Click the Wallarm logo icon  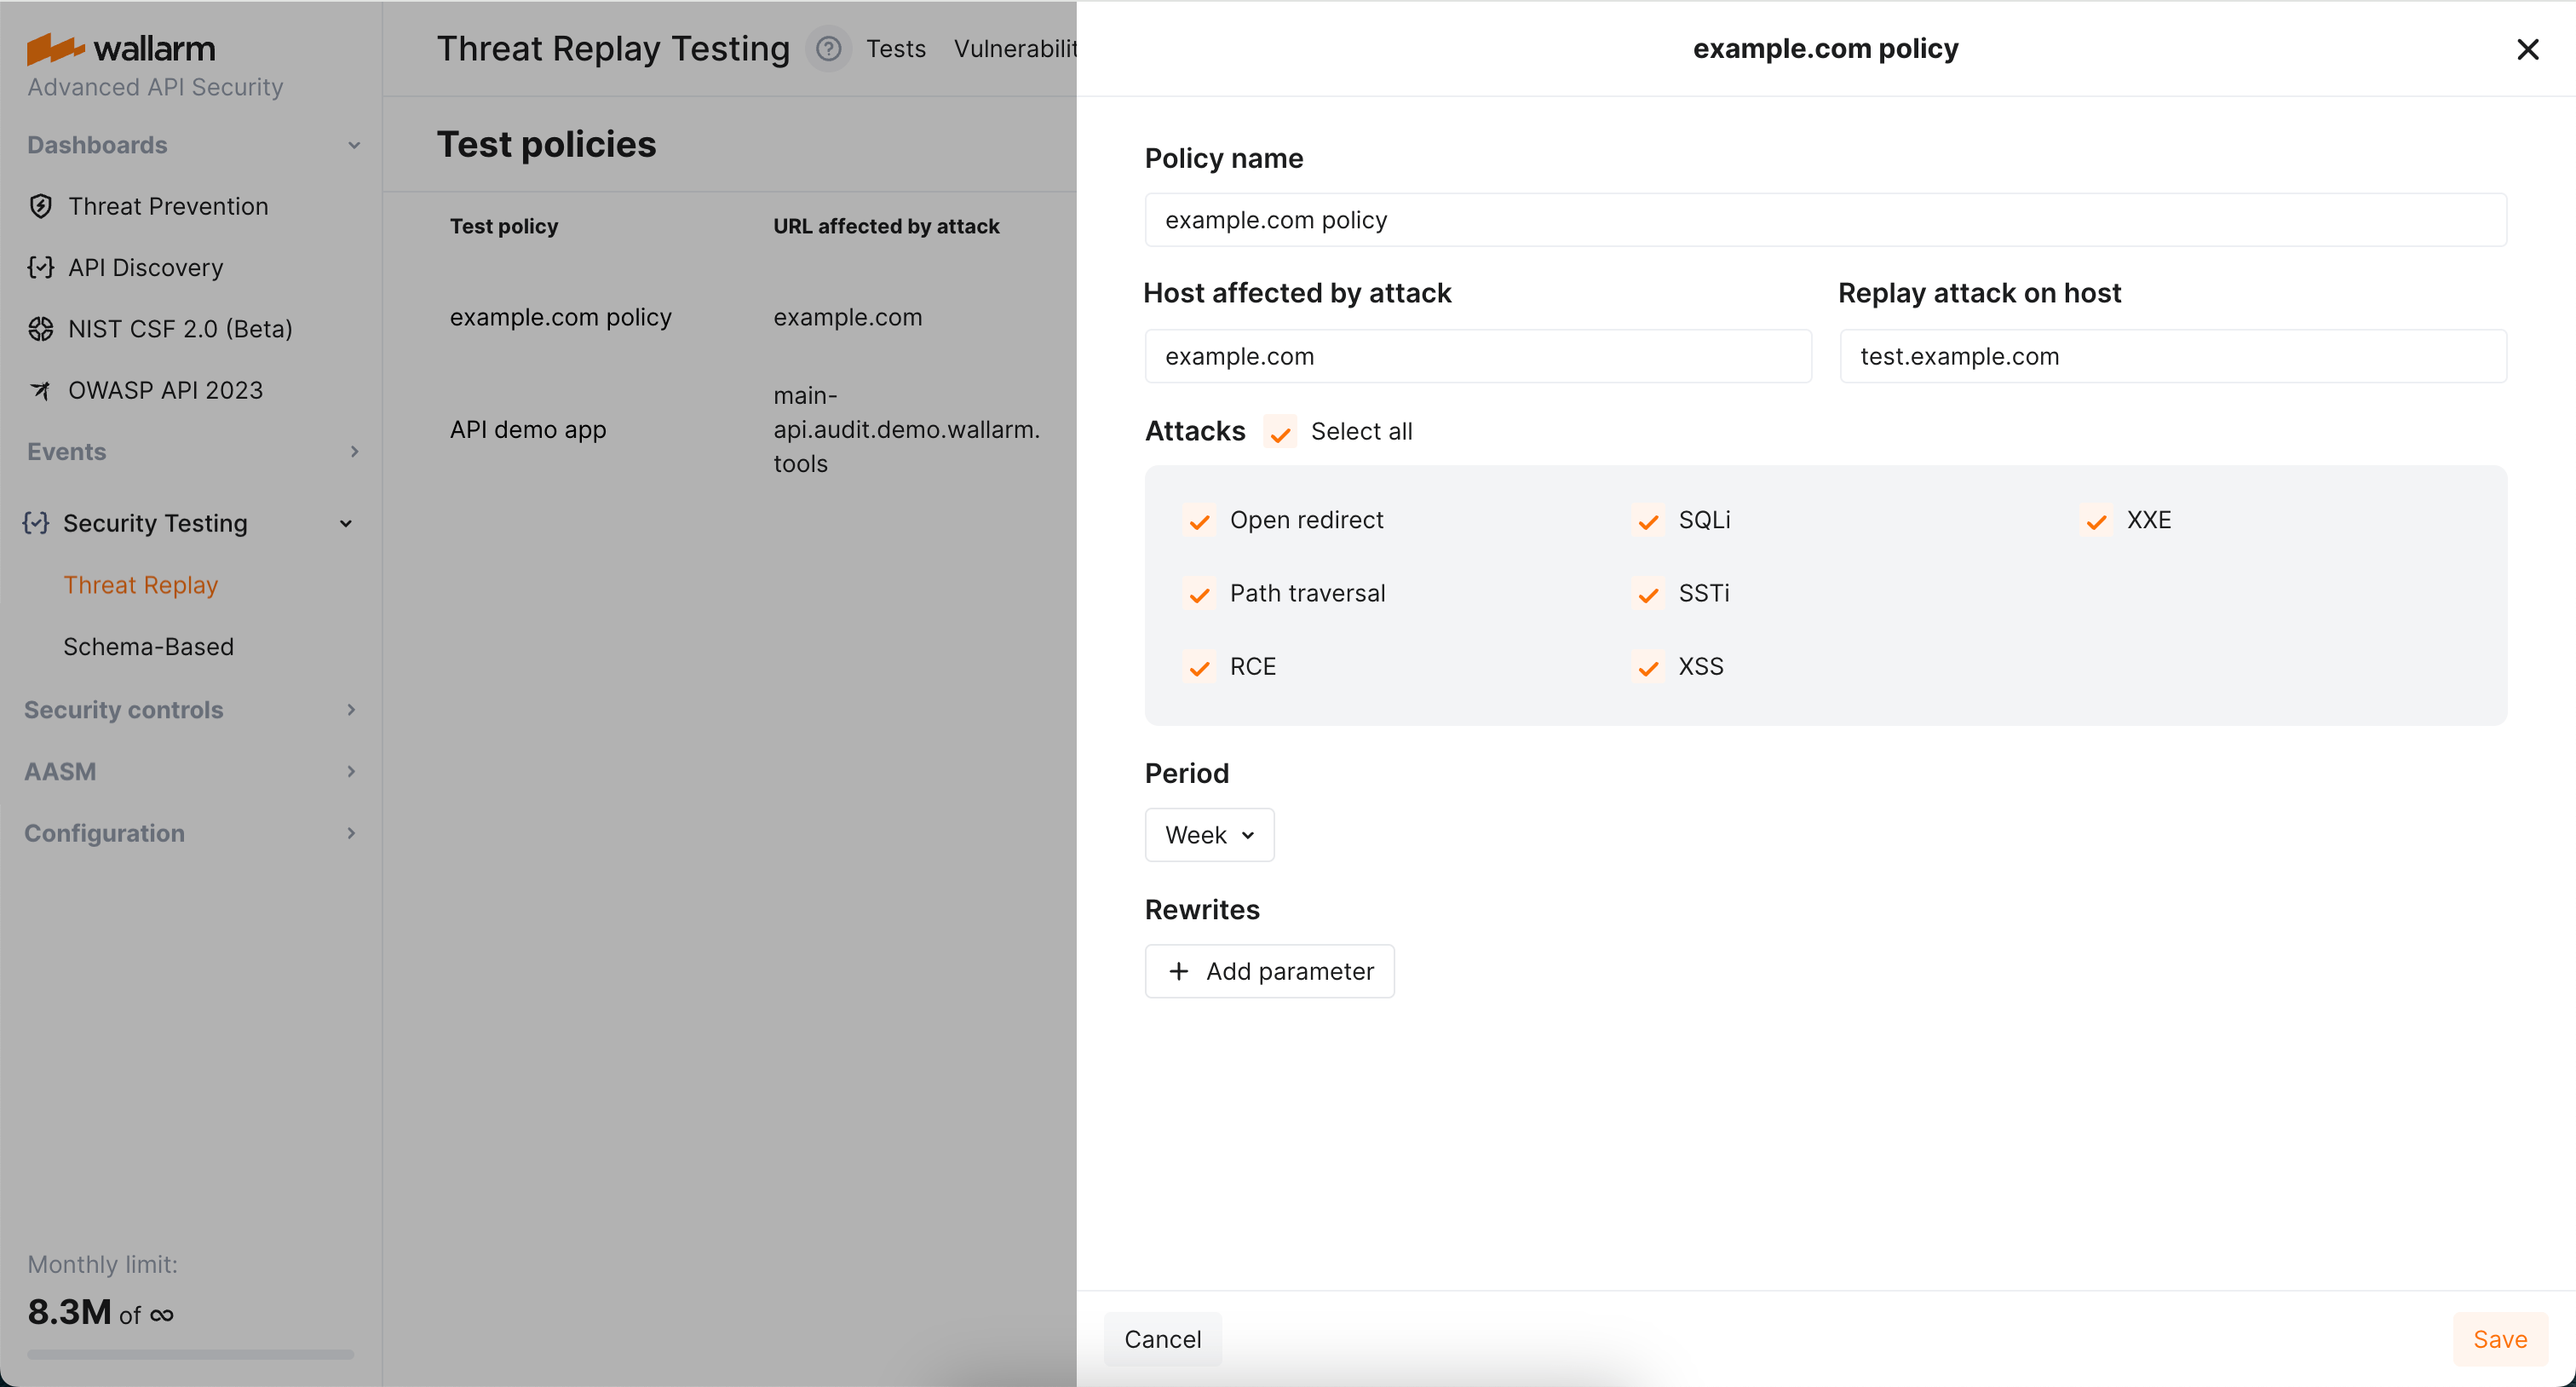[x=55, y=48]
